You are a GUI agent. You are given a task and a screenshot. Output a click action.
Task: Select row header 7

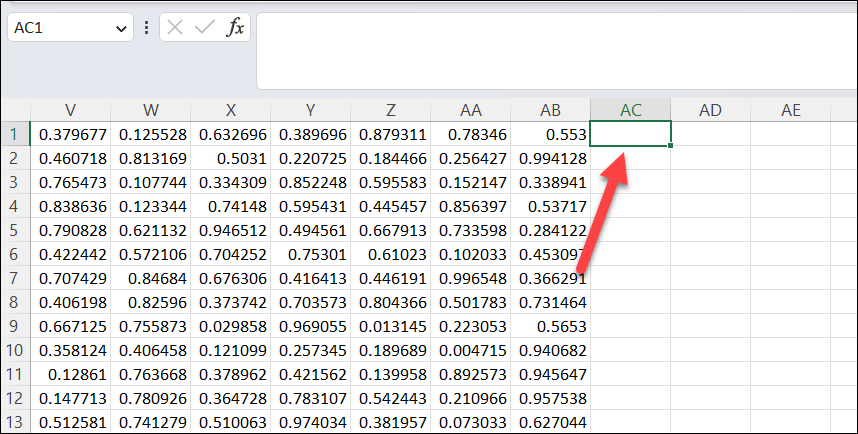click(14, 277)
